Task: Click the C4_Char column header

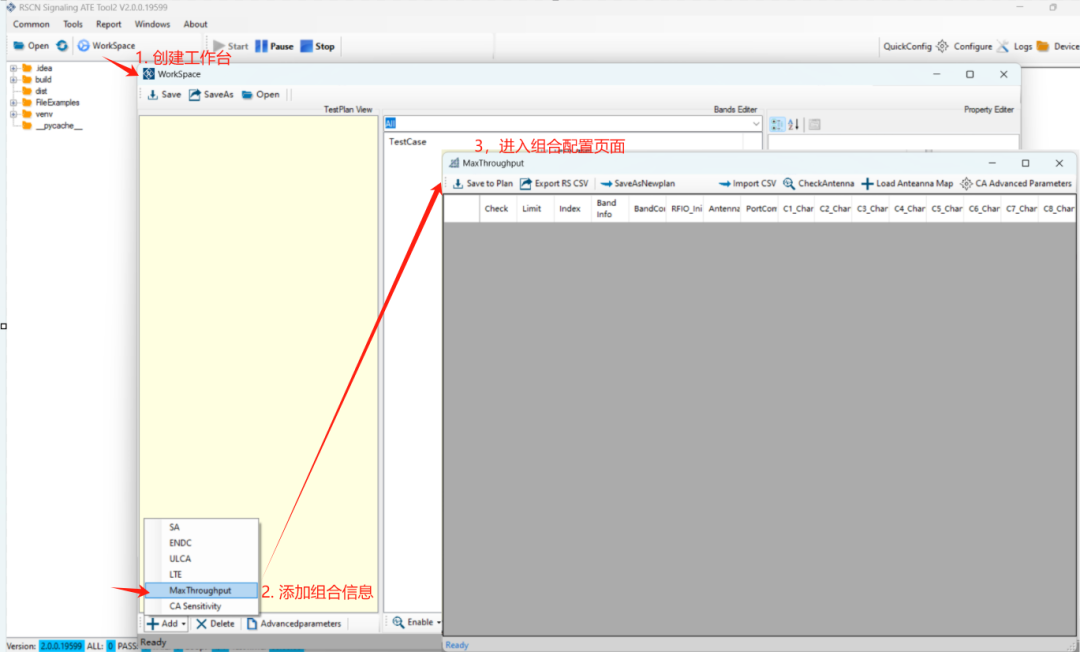Action: 909,209
